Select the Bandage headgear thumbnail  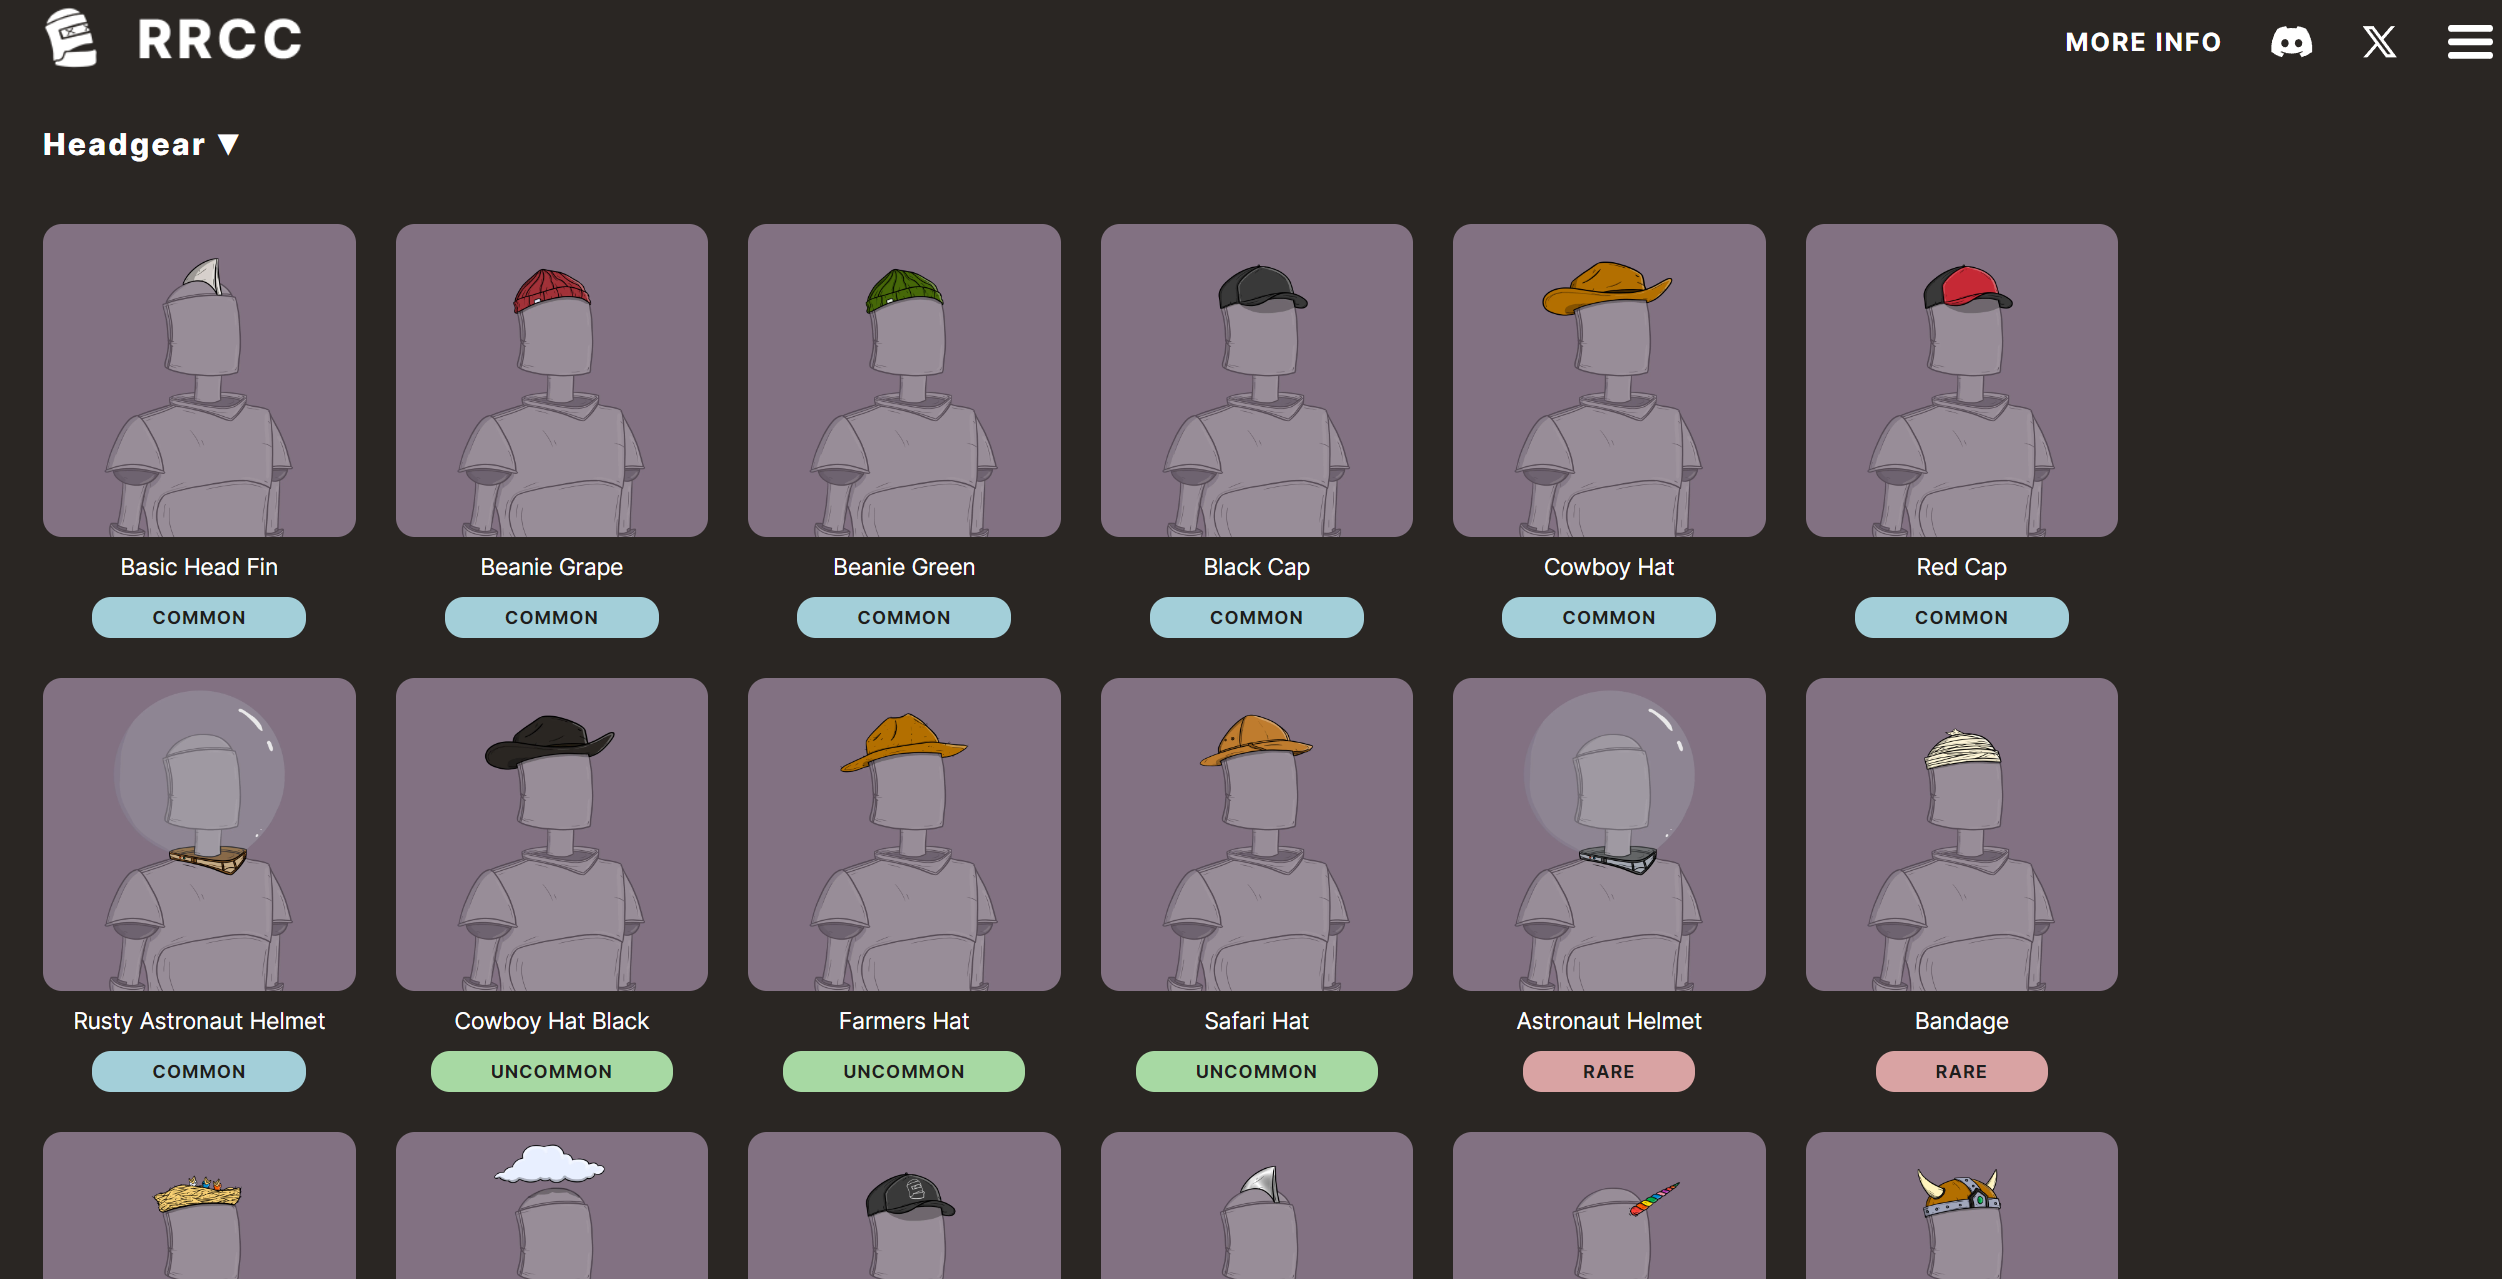[1962, 834]
